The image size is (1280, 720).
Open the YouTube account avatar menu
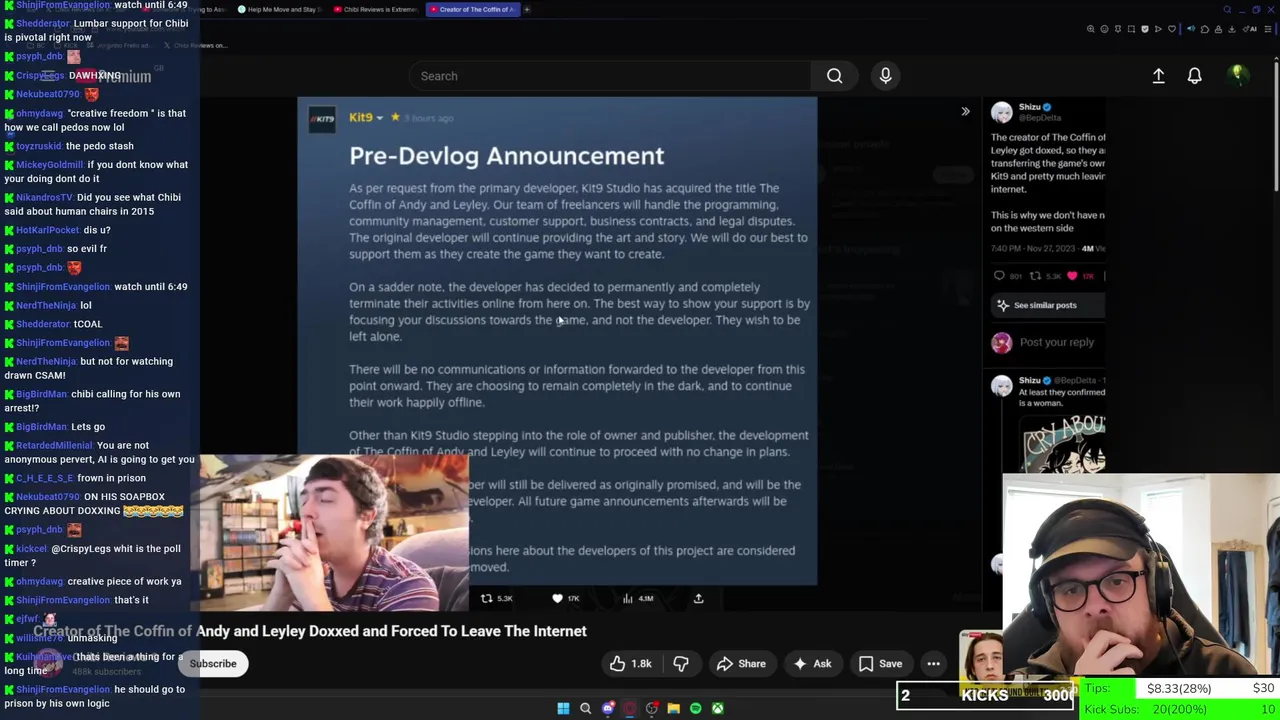(1237, 75)
